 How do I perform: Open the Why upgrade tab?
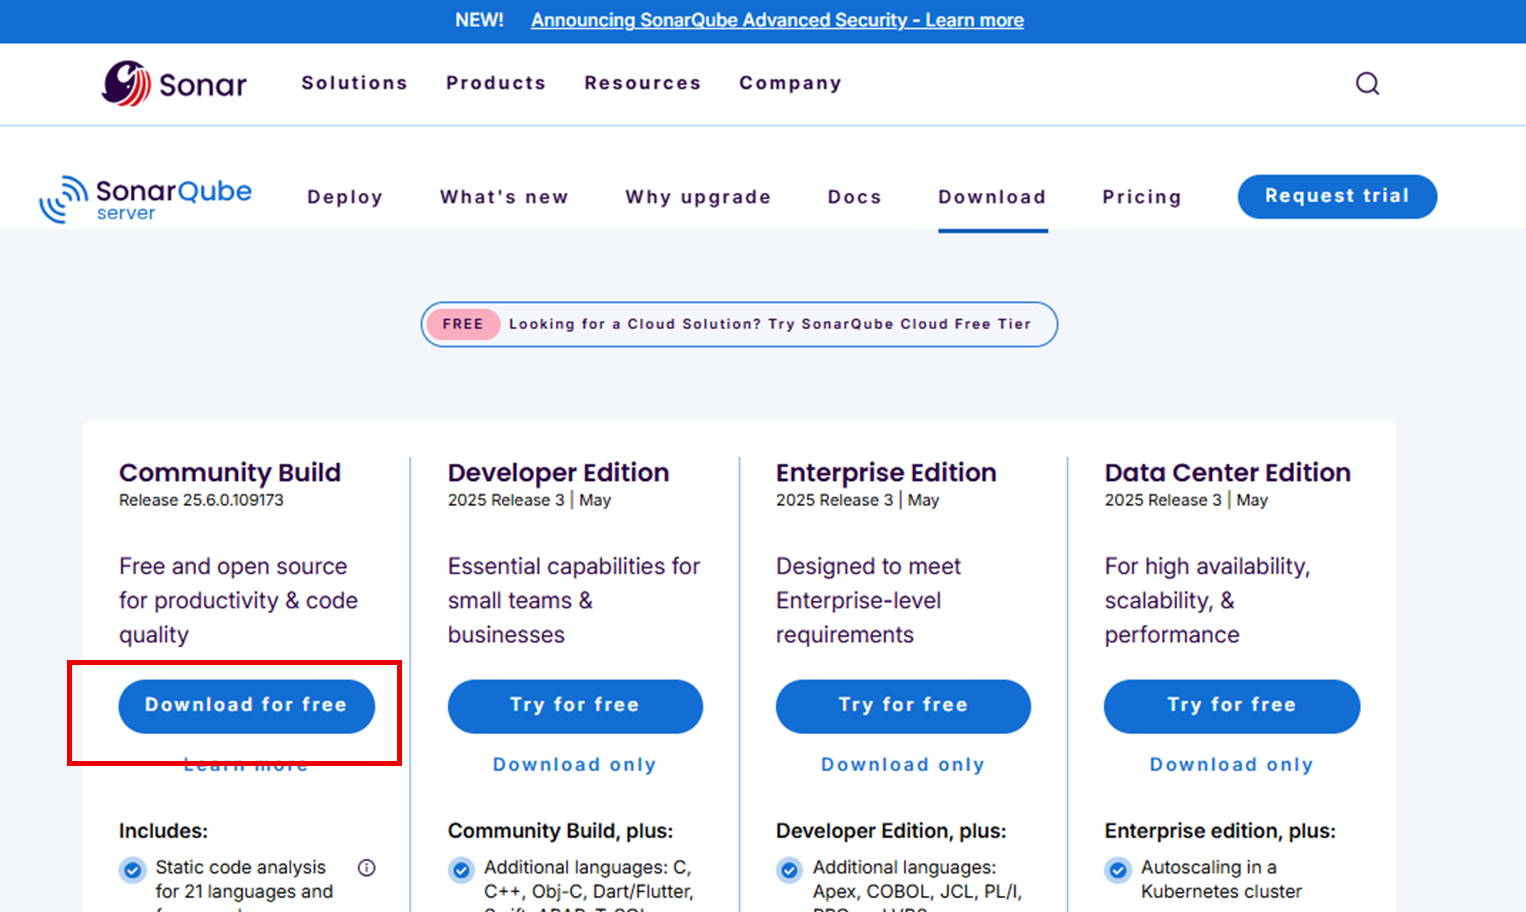698,197
